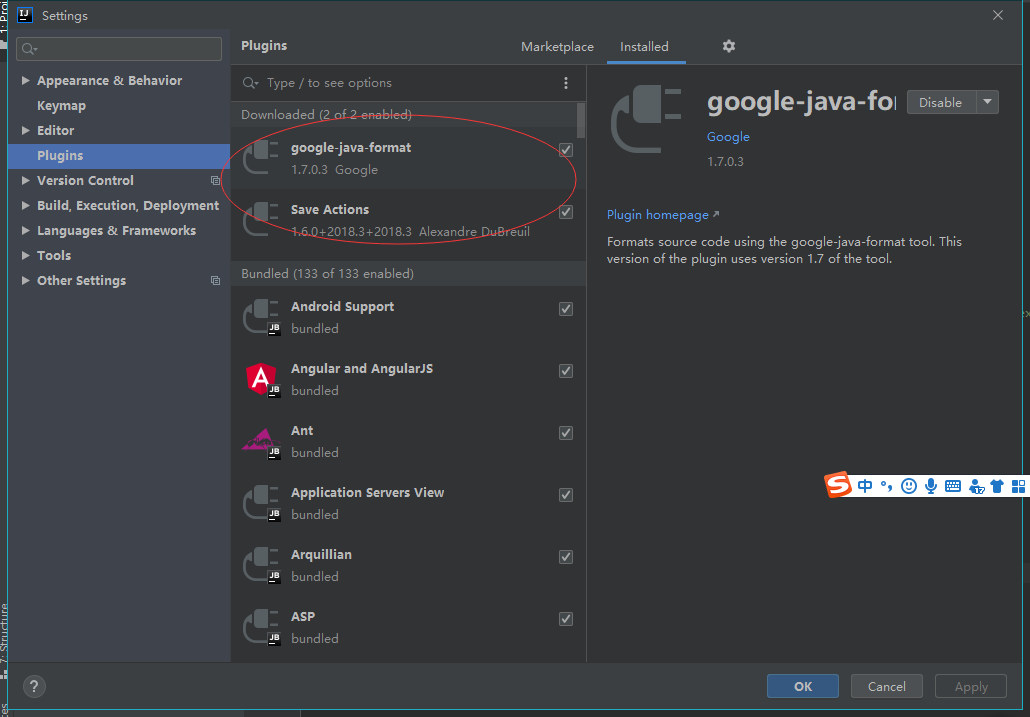Open the Sogou soft keyboard icon
This screenshot has width=1030, height=717.
[953, 485]
